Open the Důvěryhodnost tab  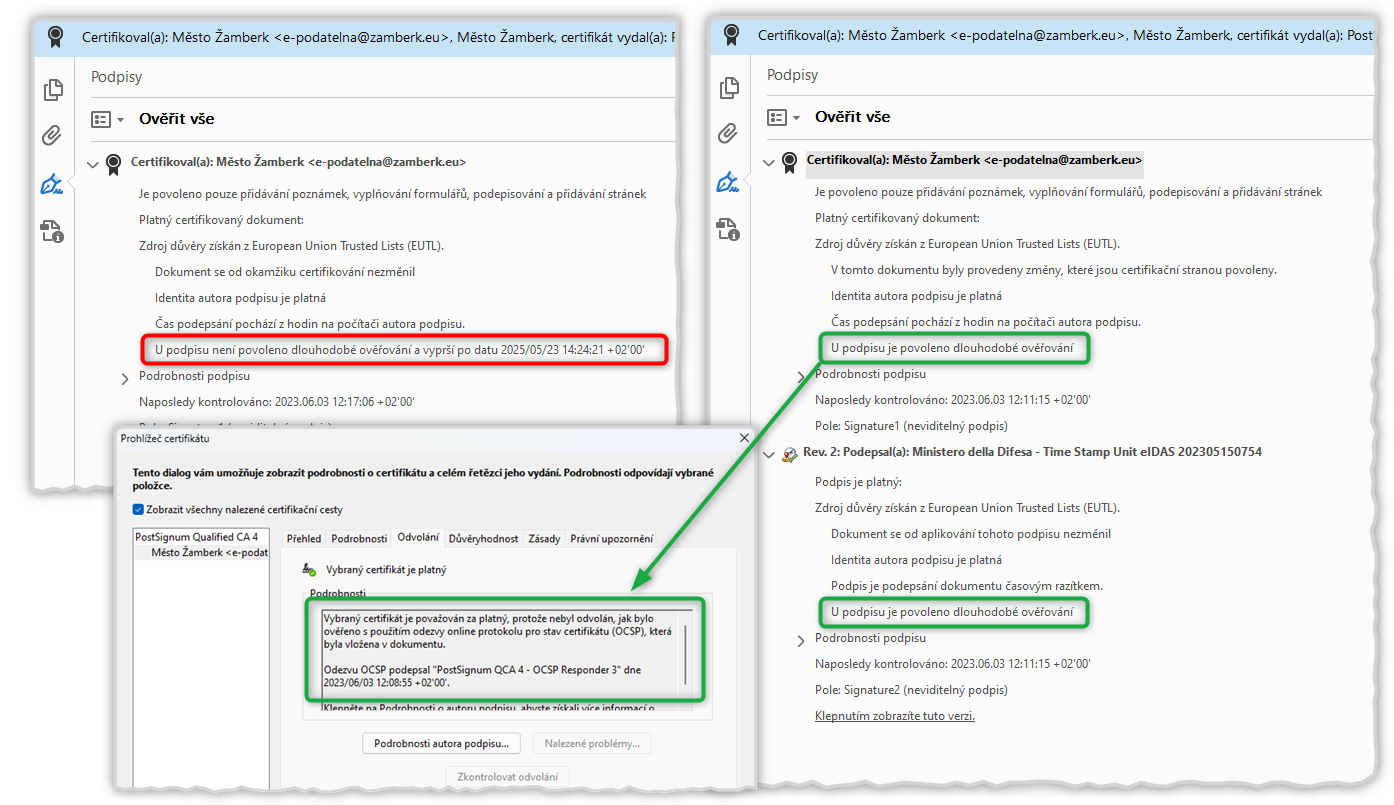coord(484,538)
